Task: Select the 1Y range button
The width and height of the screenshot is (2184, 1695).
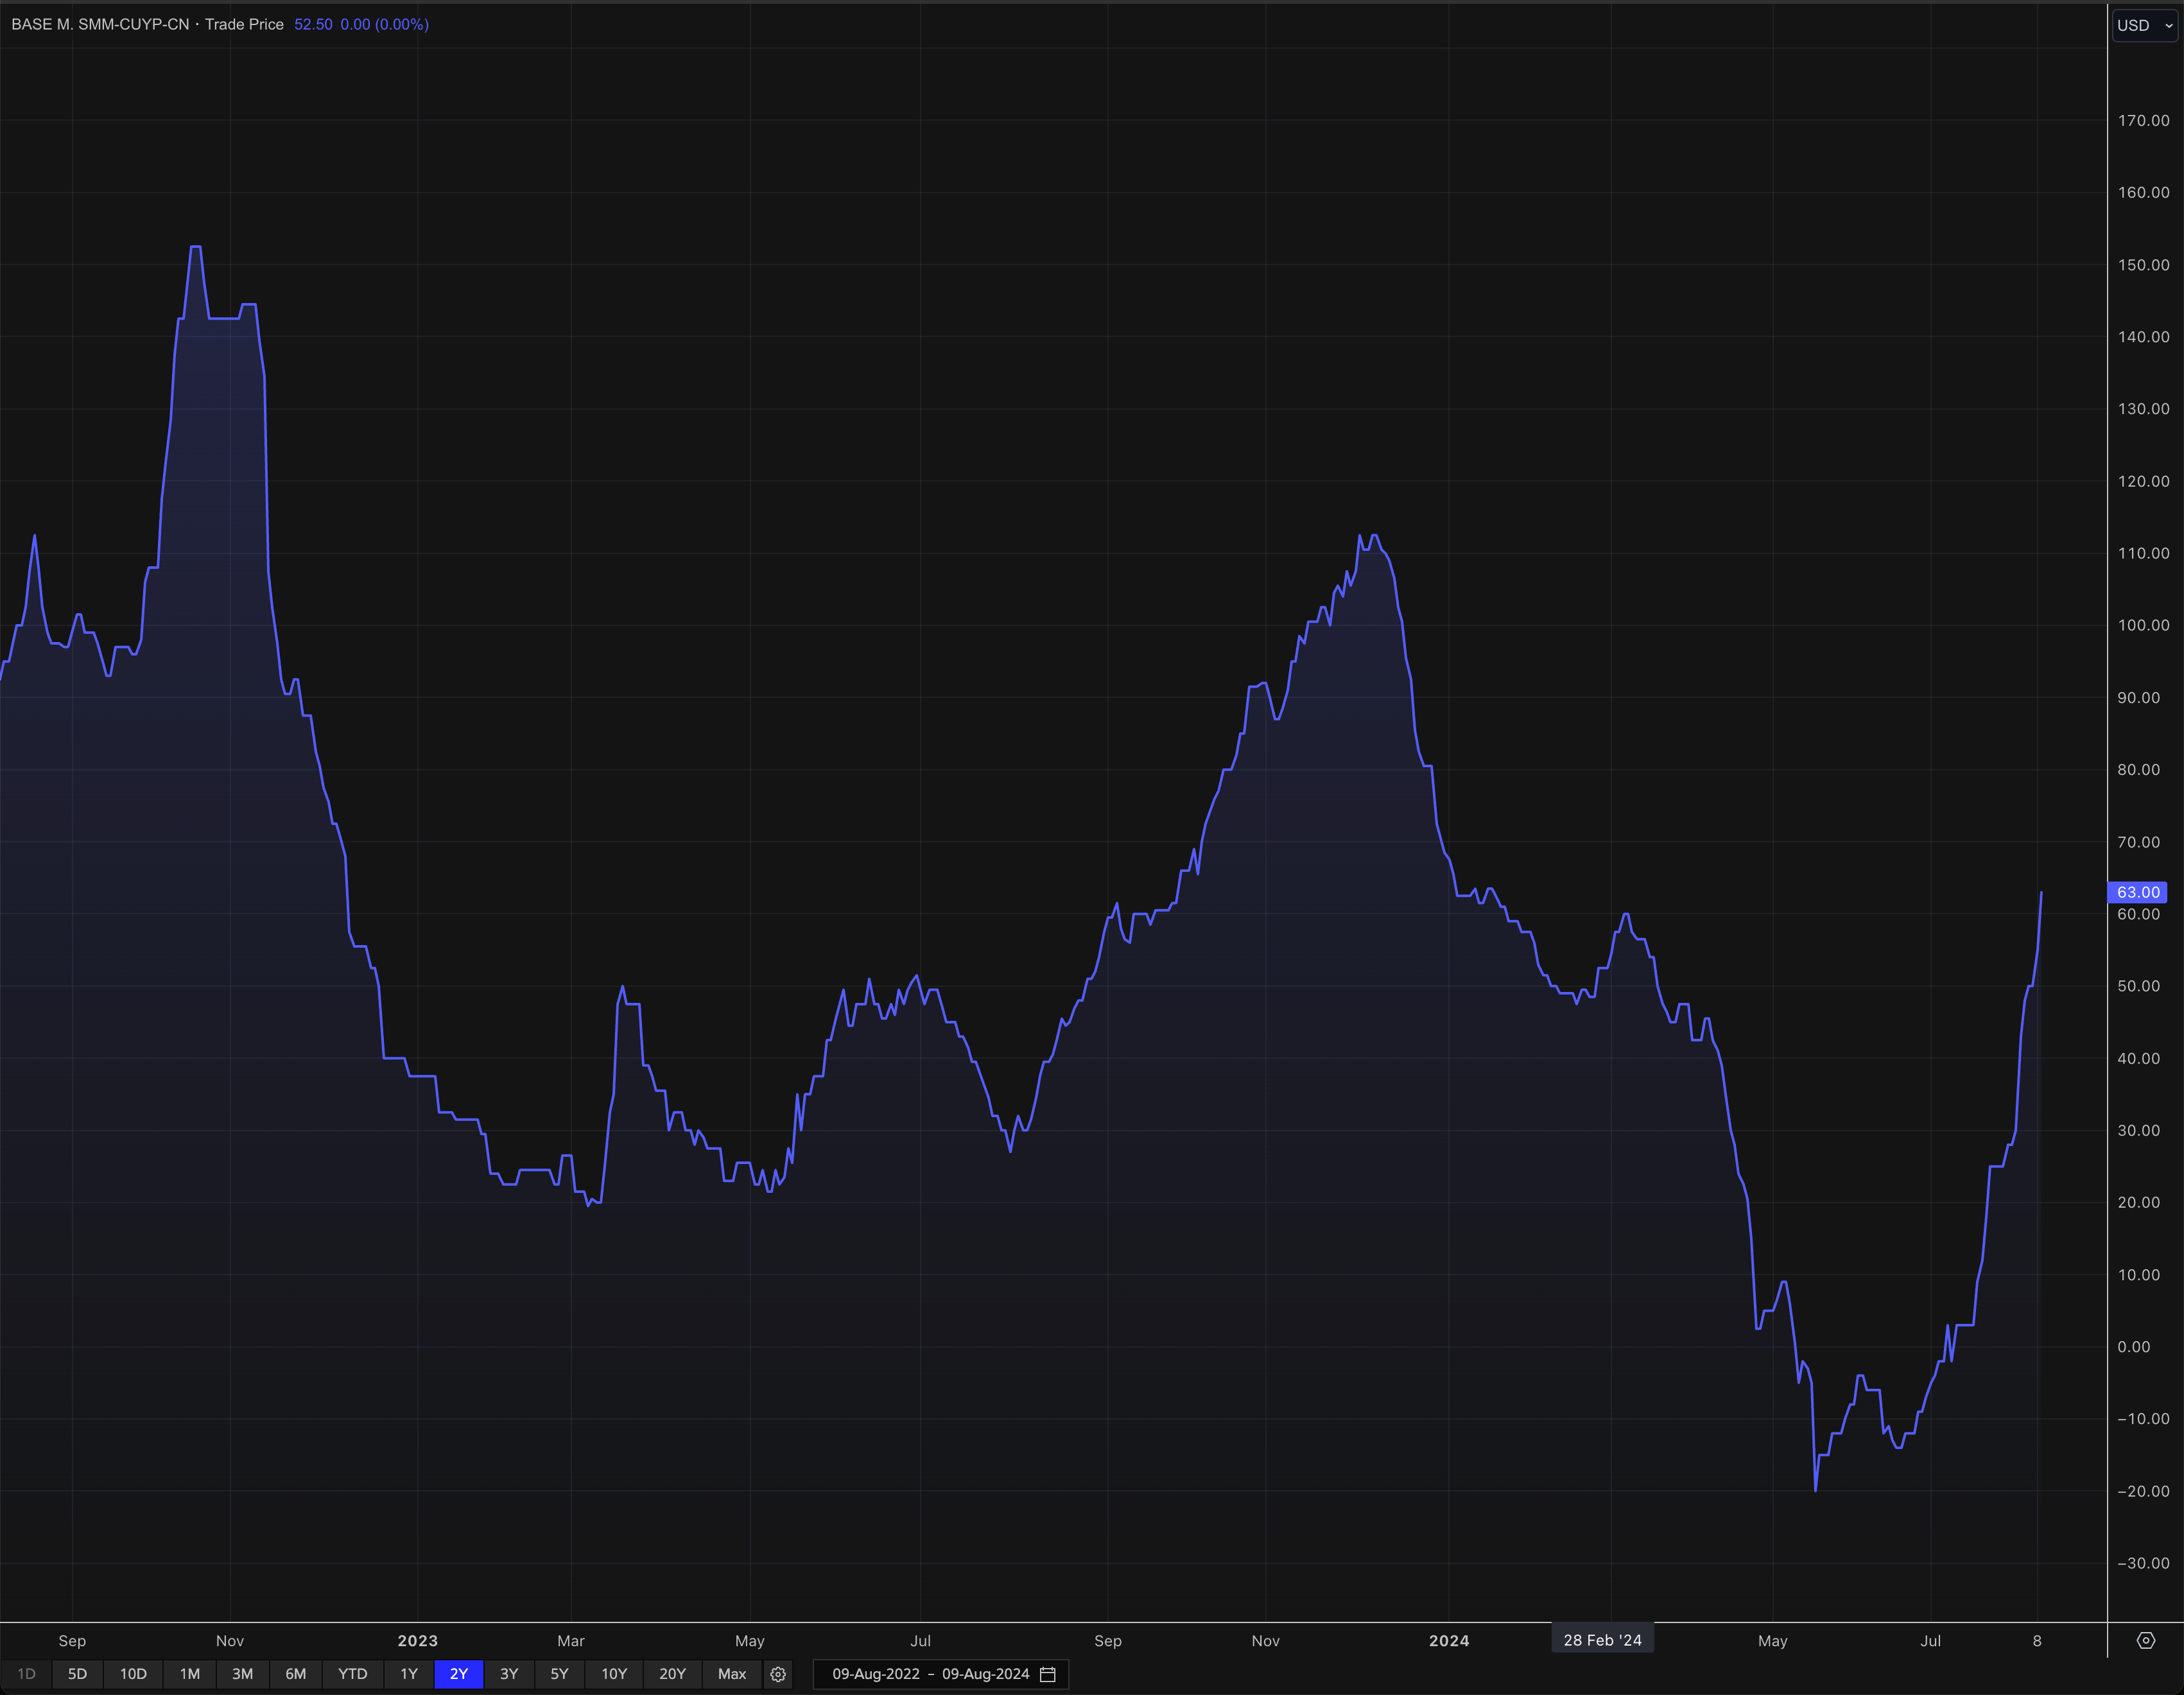Action: coord(409,1674)
